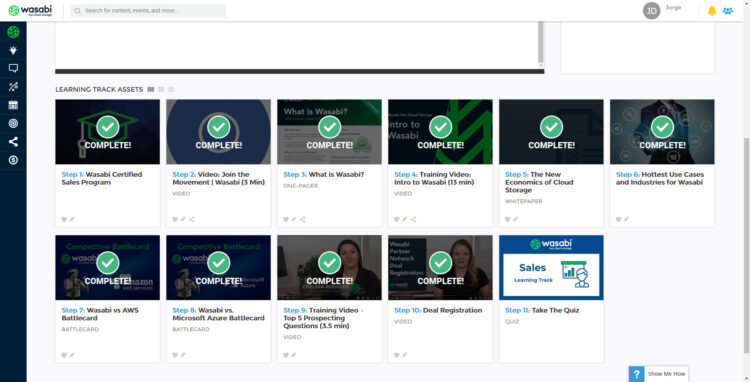Open Wasabi vs AWS battlecard thumbnail
Screen dimensions: 750x382
click(108, 268)
